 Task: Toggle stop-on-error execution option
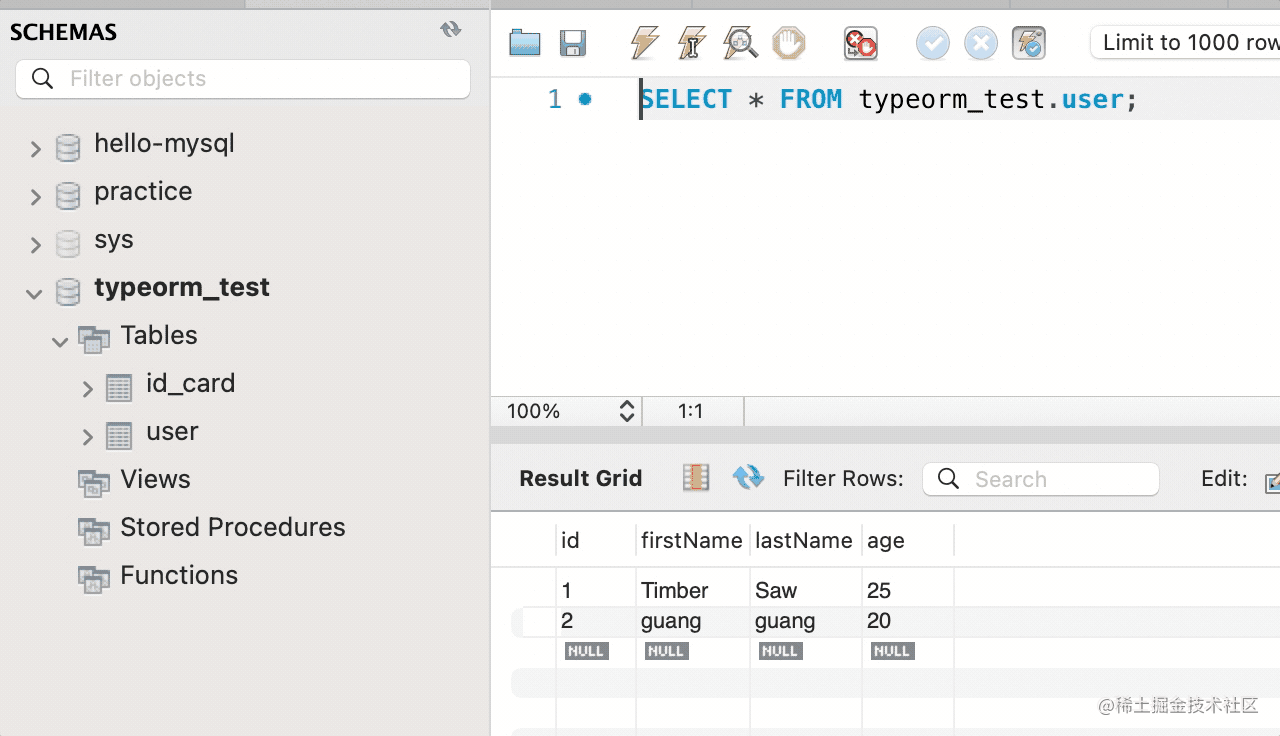coord(860,43)
